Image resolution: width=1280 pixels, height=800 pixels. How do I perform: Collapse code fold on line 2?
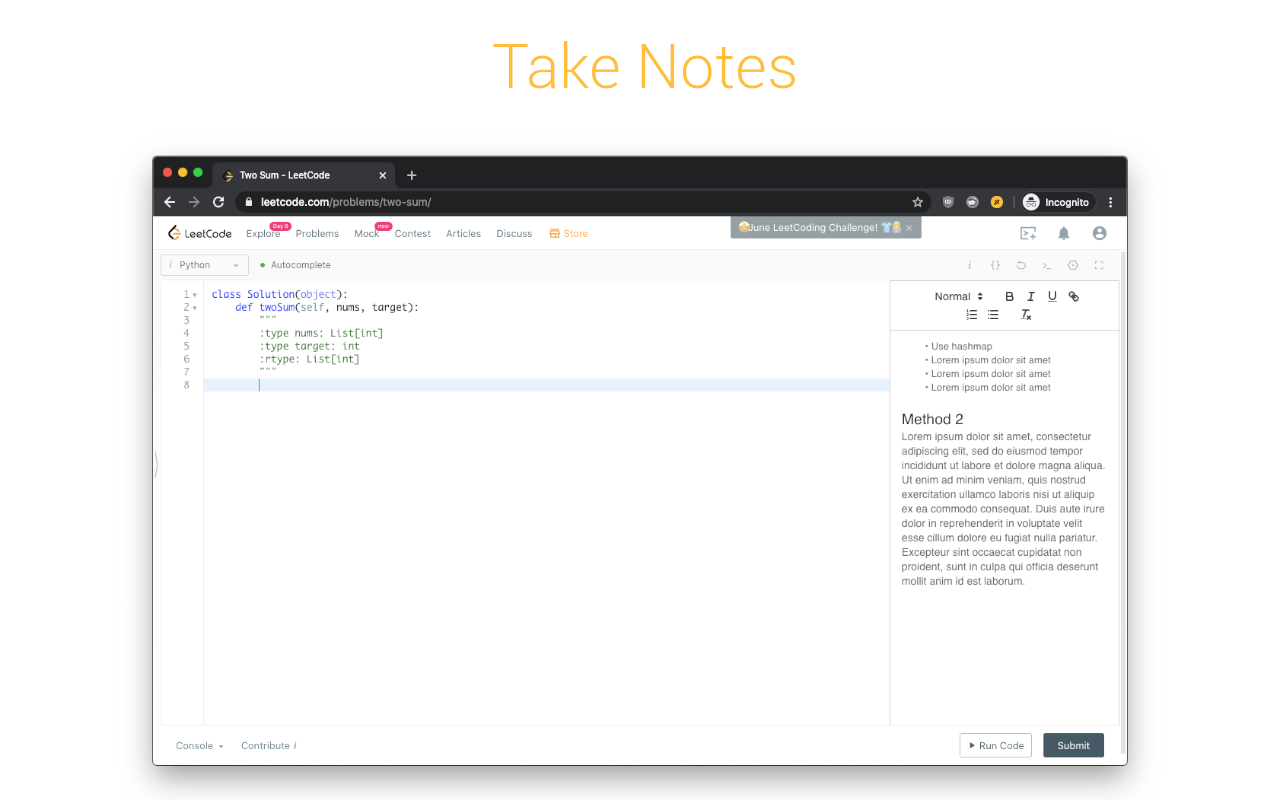point(195,308)
